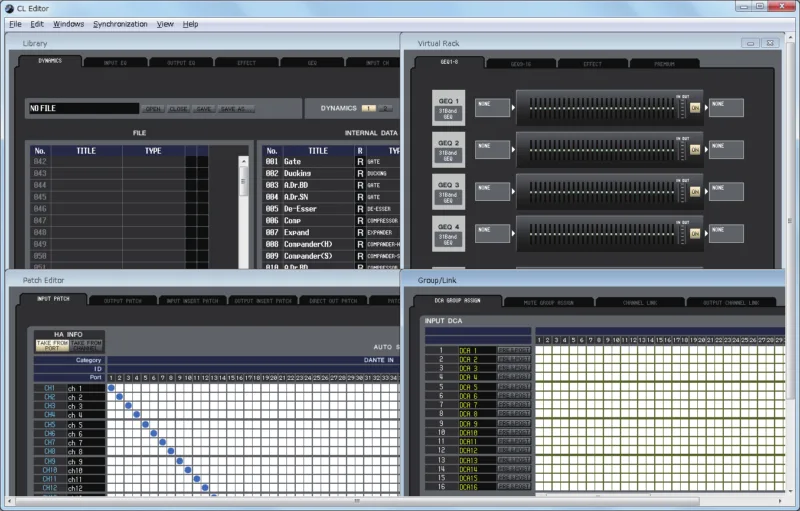Click the NO FILE name field
The image size is (800, 511).
pyautogui.click(x=84, y=108)
